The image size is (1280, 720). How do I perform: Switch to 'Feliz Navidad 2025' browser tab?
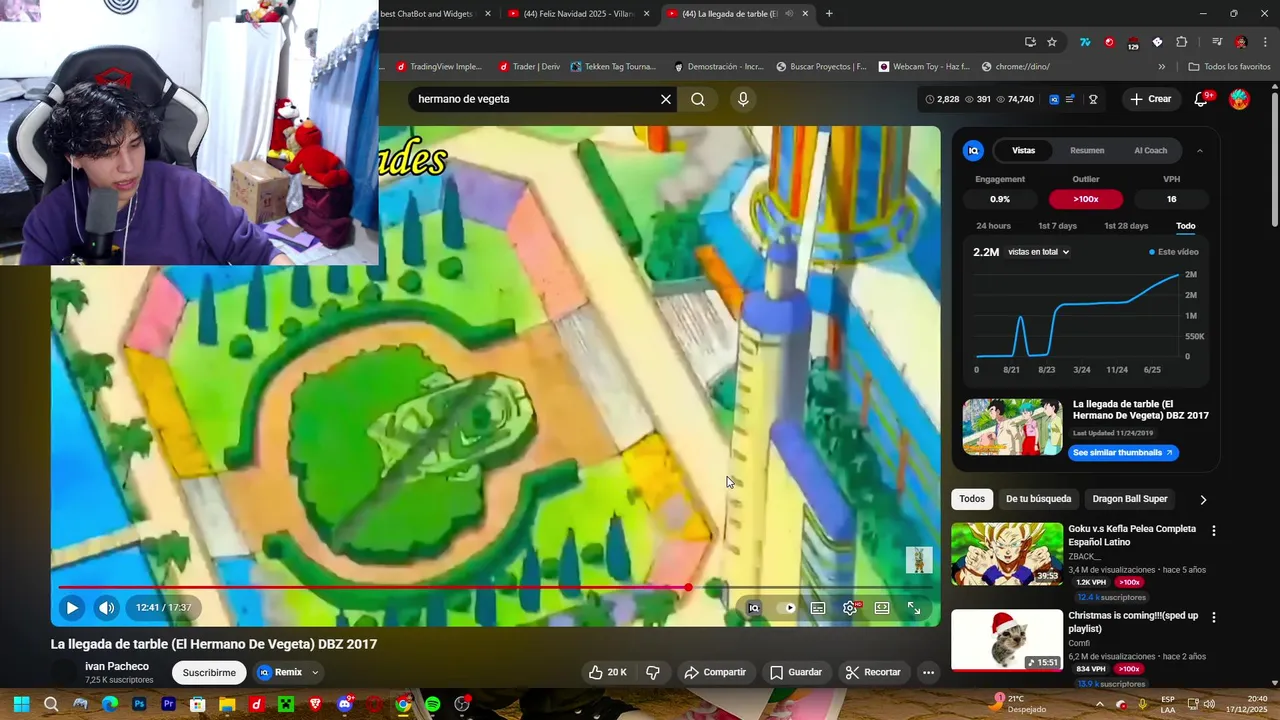[580, 13]
